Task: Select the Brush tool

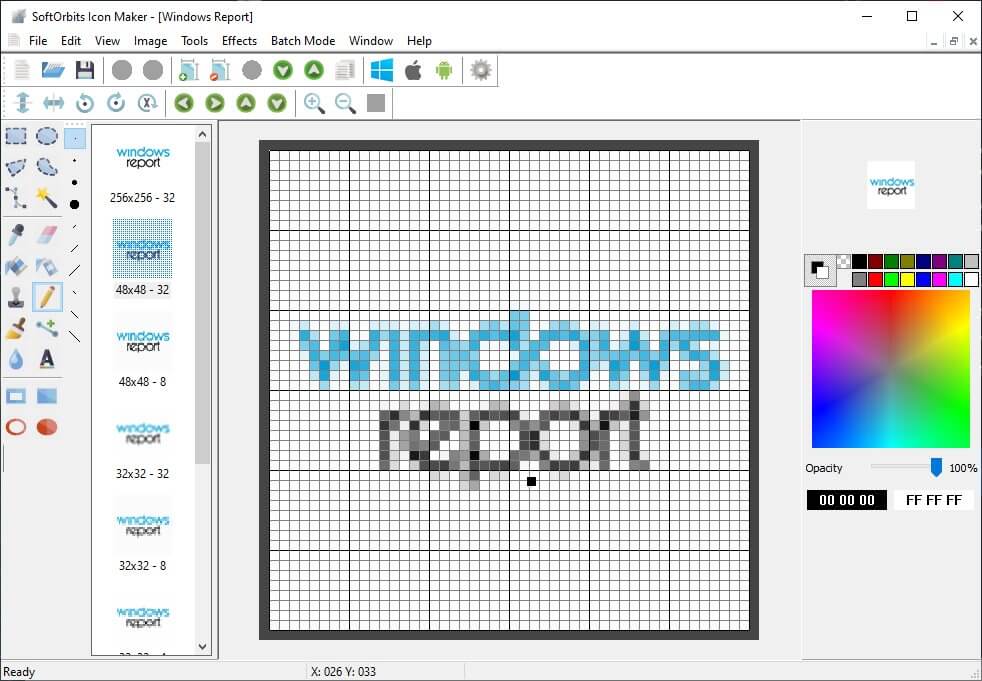Action: click(x=16, y=328)
